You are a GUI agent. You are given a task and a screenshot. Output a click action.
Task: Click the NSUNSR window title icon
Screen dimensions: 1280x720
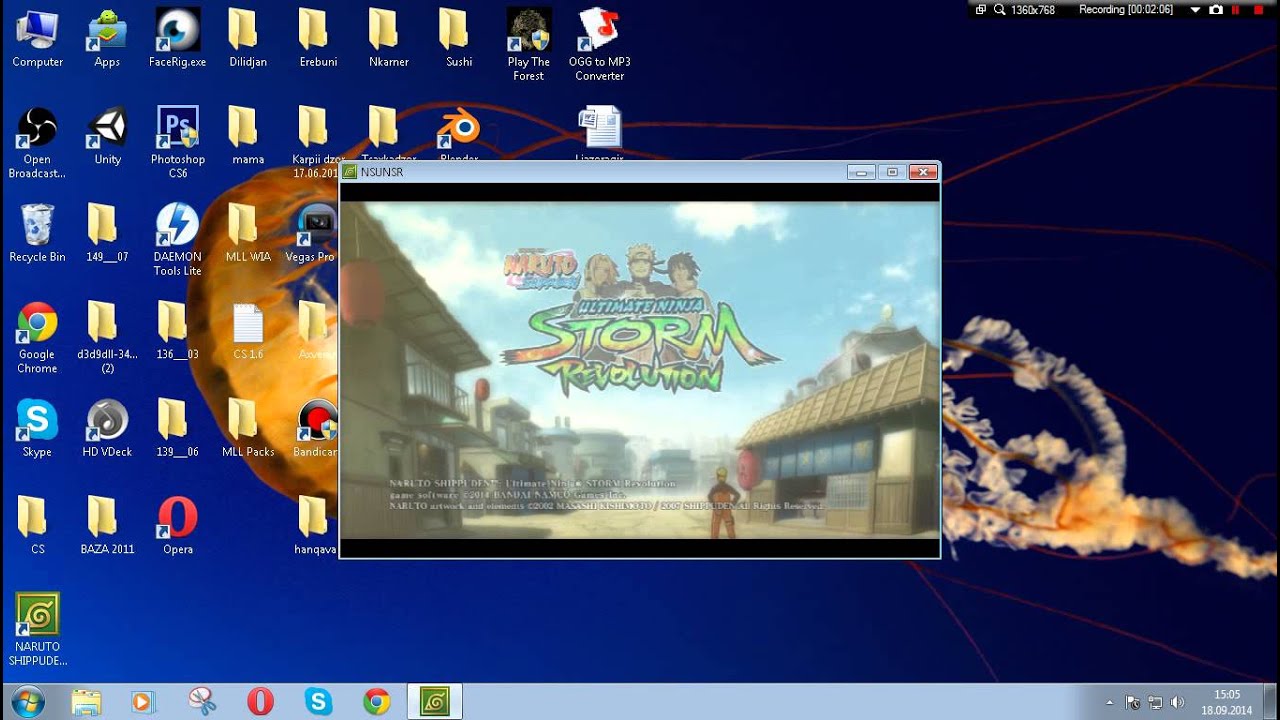pos(350,172)
